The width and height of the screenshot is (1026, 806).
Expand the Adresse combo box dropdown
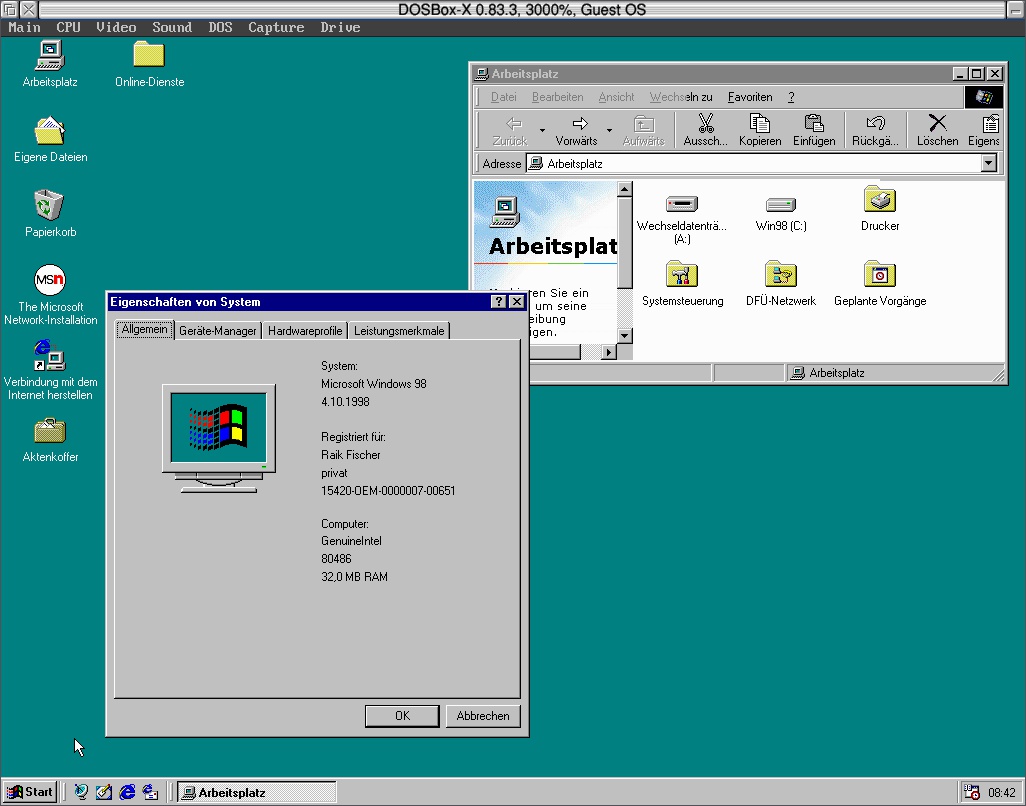coord(989,163)
